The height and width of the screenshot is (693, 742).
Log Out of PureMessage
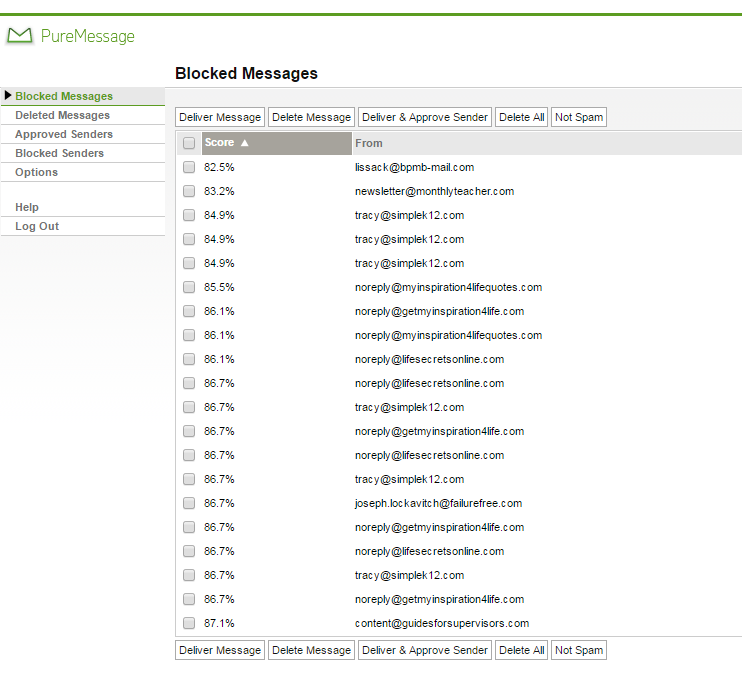pyautogui.click(x=37, y=226)
